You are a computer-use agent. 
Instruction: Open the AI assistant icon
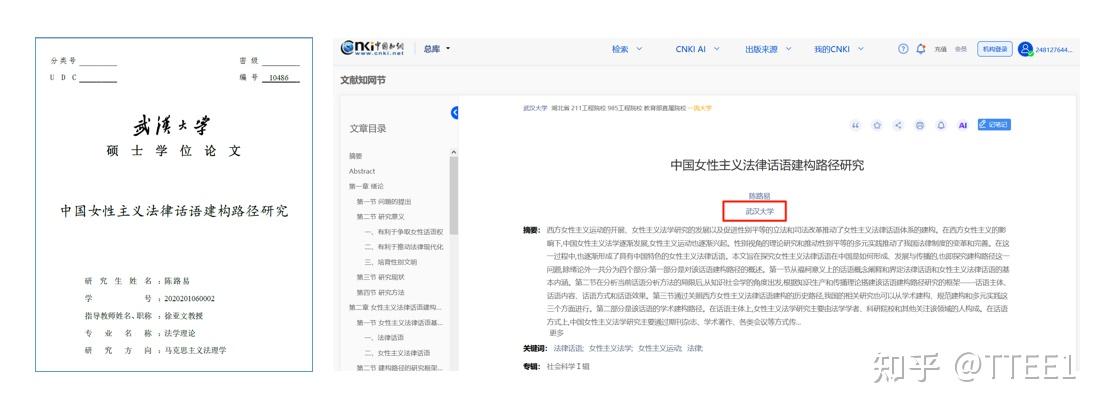[x=962, y=125]
